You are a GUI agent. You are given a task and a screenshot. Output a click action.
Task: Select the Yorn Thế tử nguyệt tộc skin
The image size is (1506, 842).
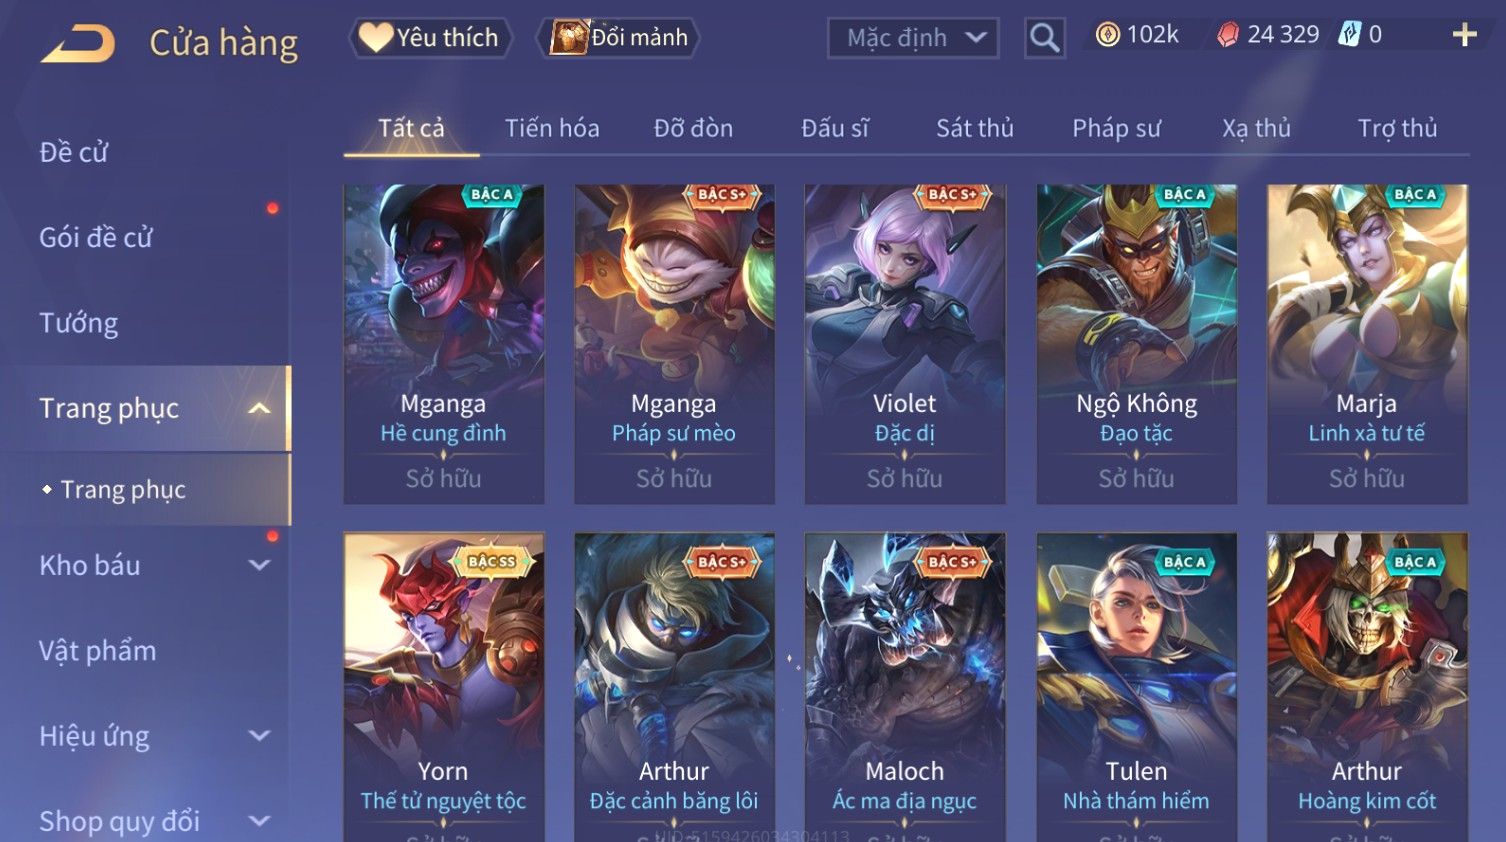(x=444, y=688)
